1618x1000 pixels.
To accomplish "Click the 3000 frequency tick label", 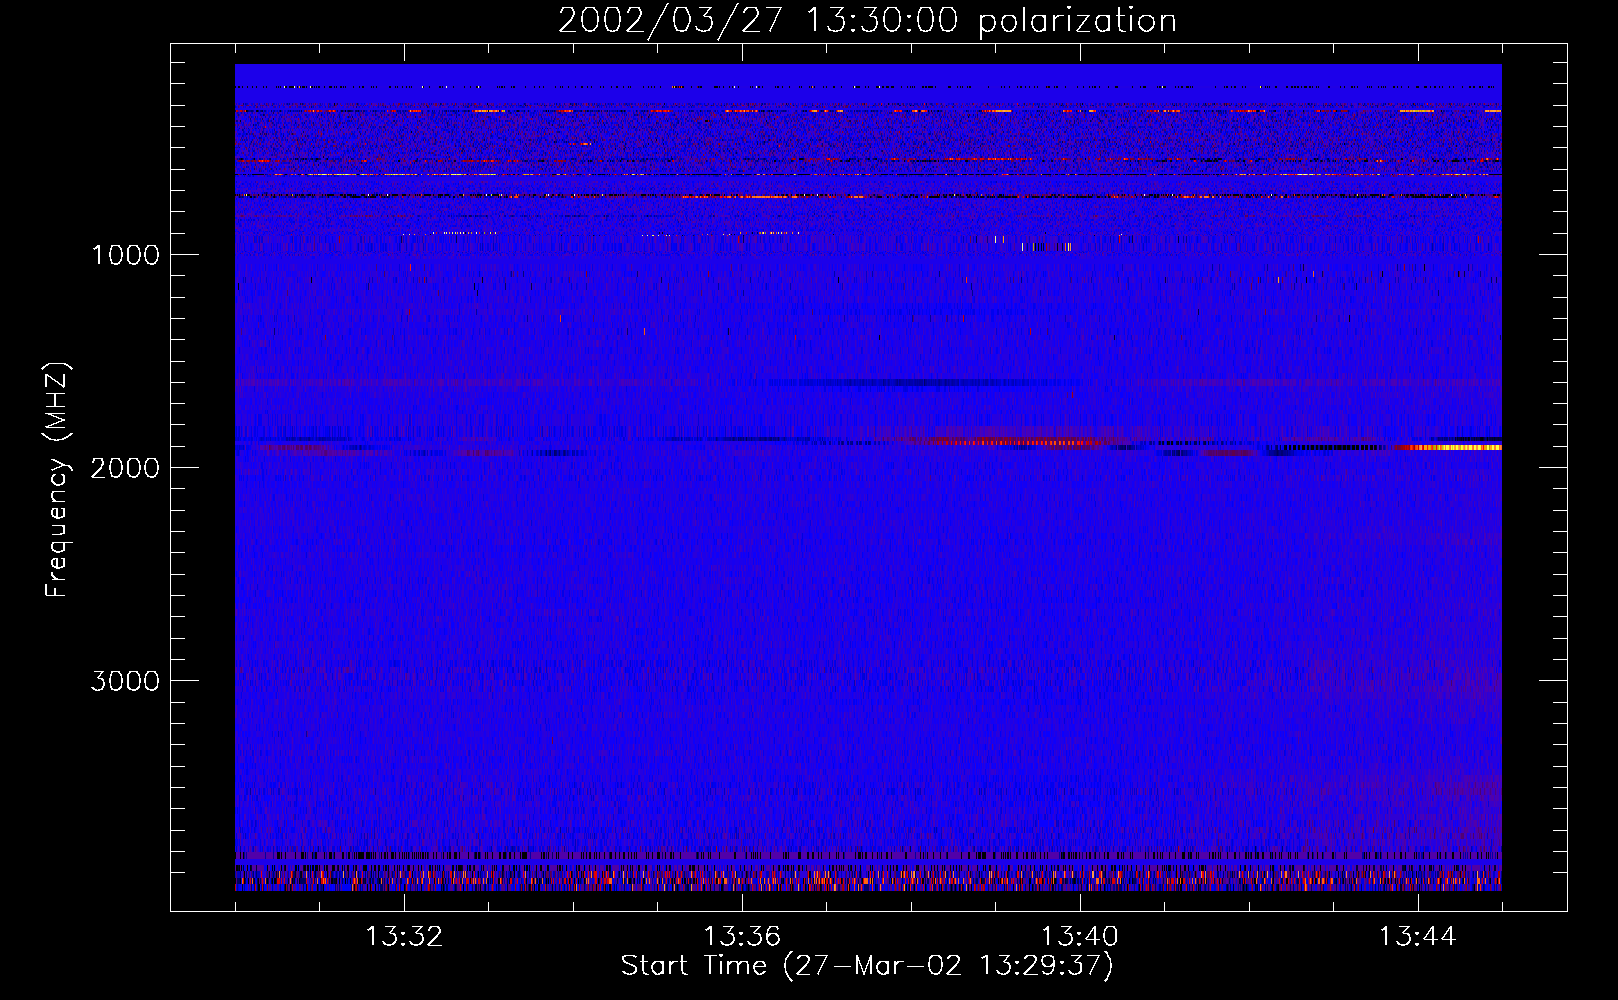I will [x=125, y=681].
